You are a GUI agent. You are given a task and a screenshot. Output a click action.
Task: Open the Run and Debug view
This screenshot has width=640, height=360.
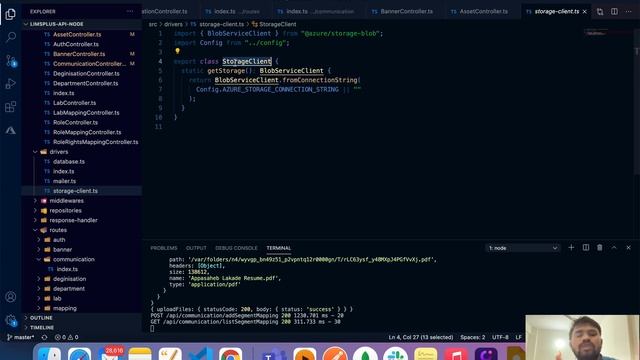(11, 84)
